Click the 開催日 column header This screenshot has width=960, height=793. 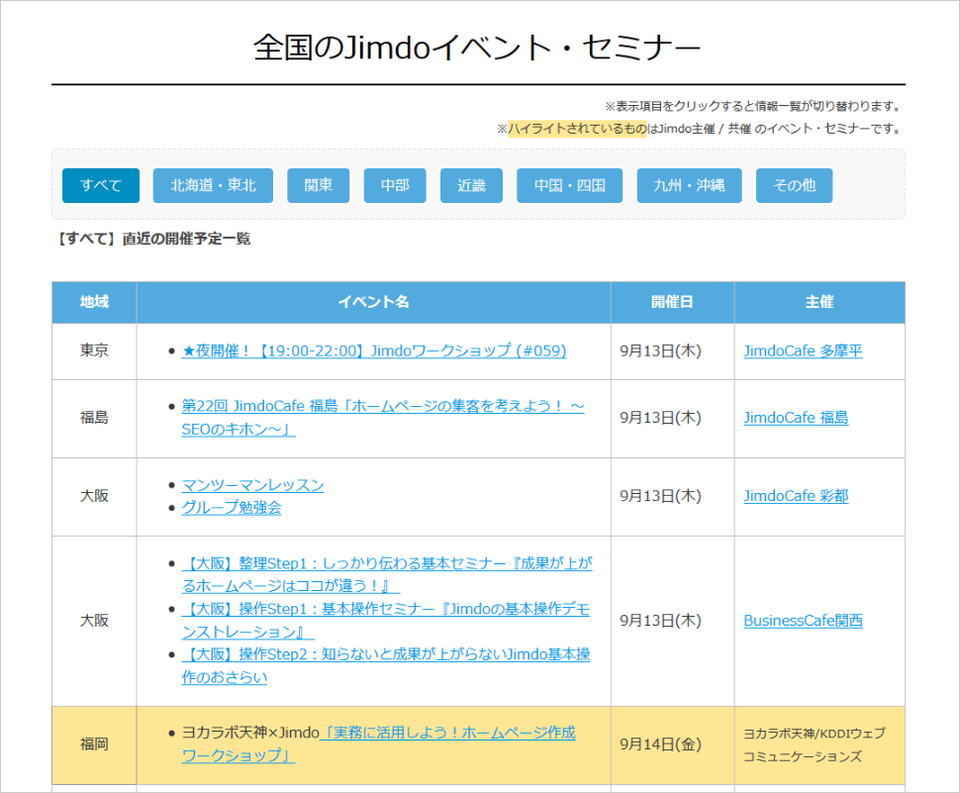tap(672, 302)
